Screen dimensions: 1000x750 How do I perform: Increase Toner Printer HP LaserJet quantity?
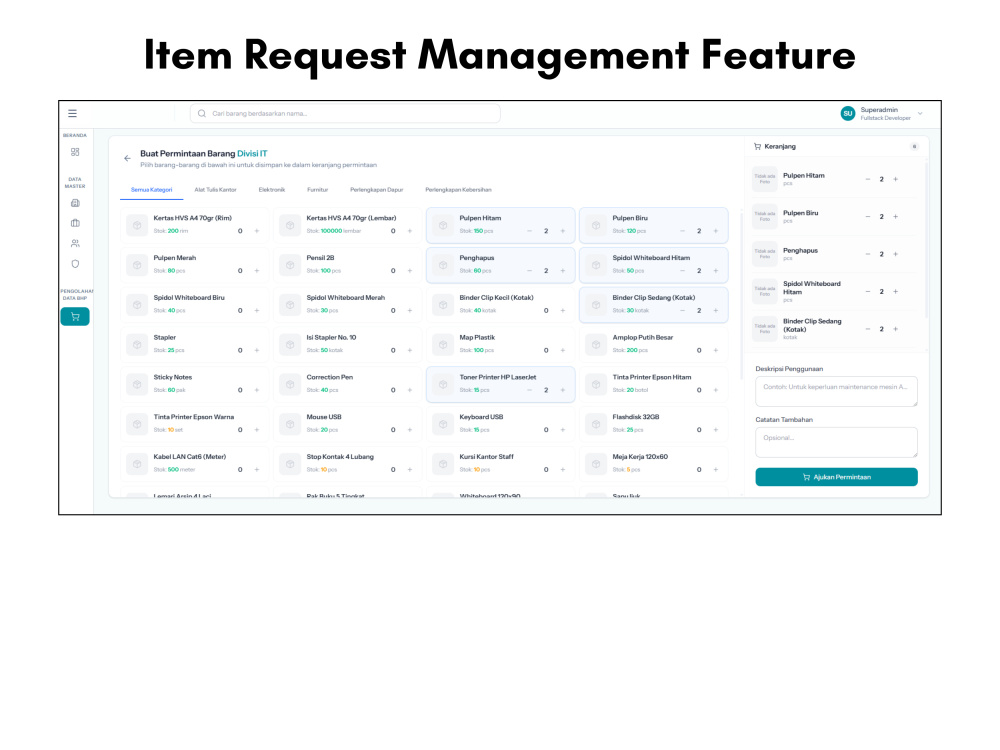coord(562,390)
